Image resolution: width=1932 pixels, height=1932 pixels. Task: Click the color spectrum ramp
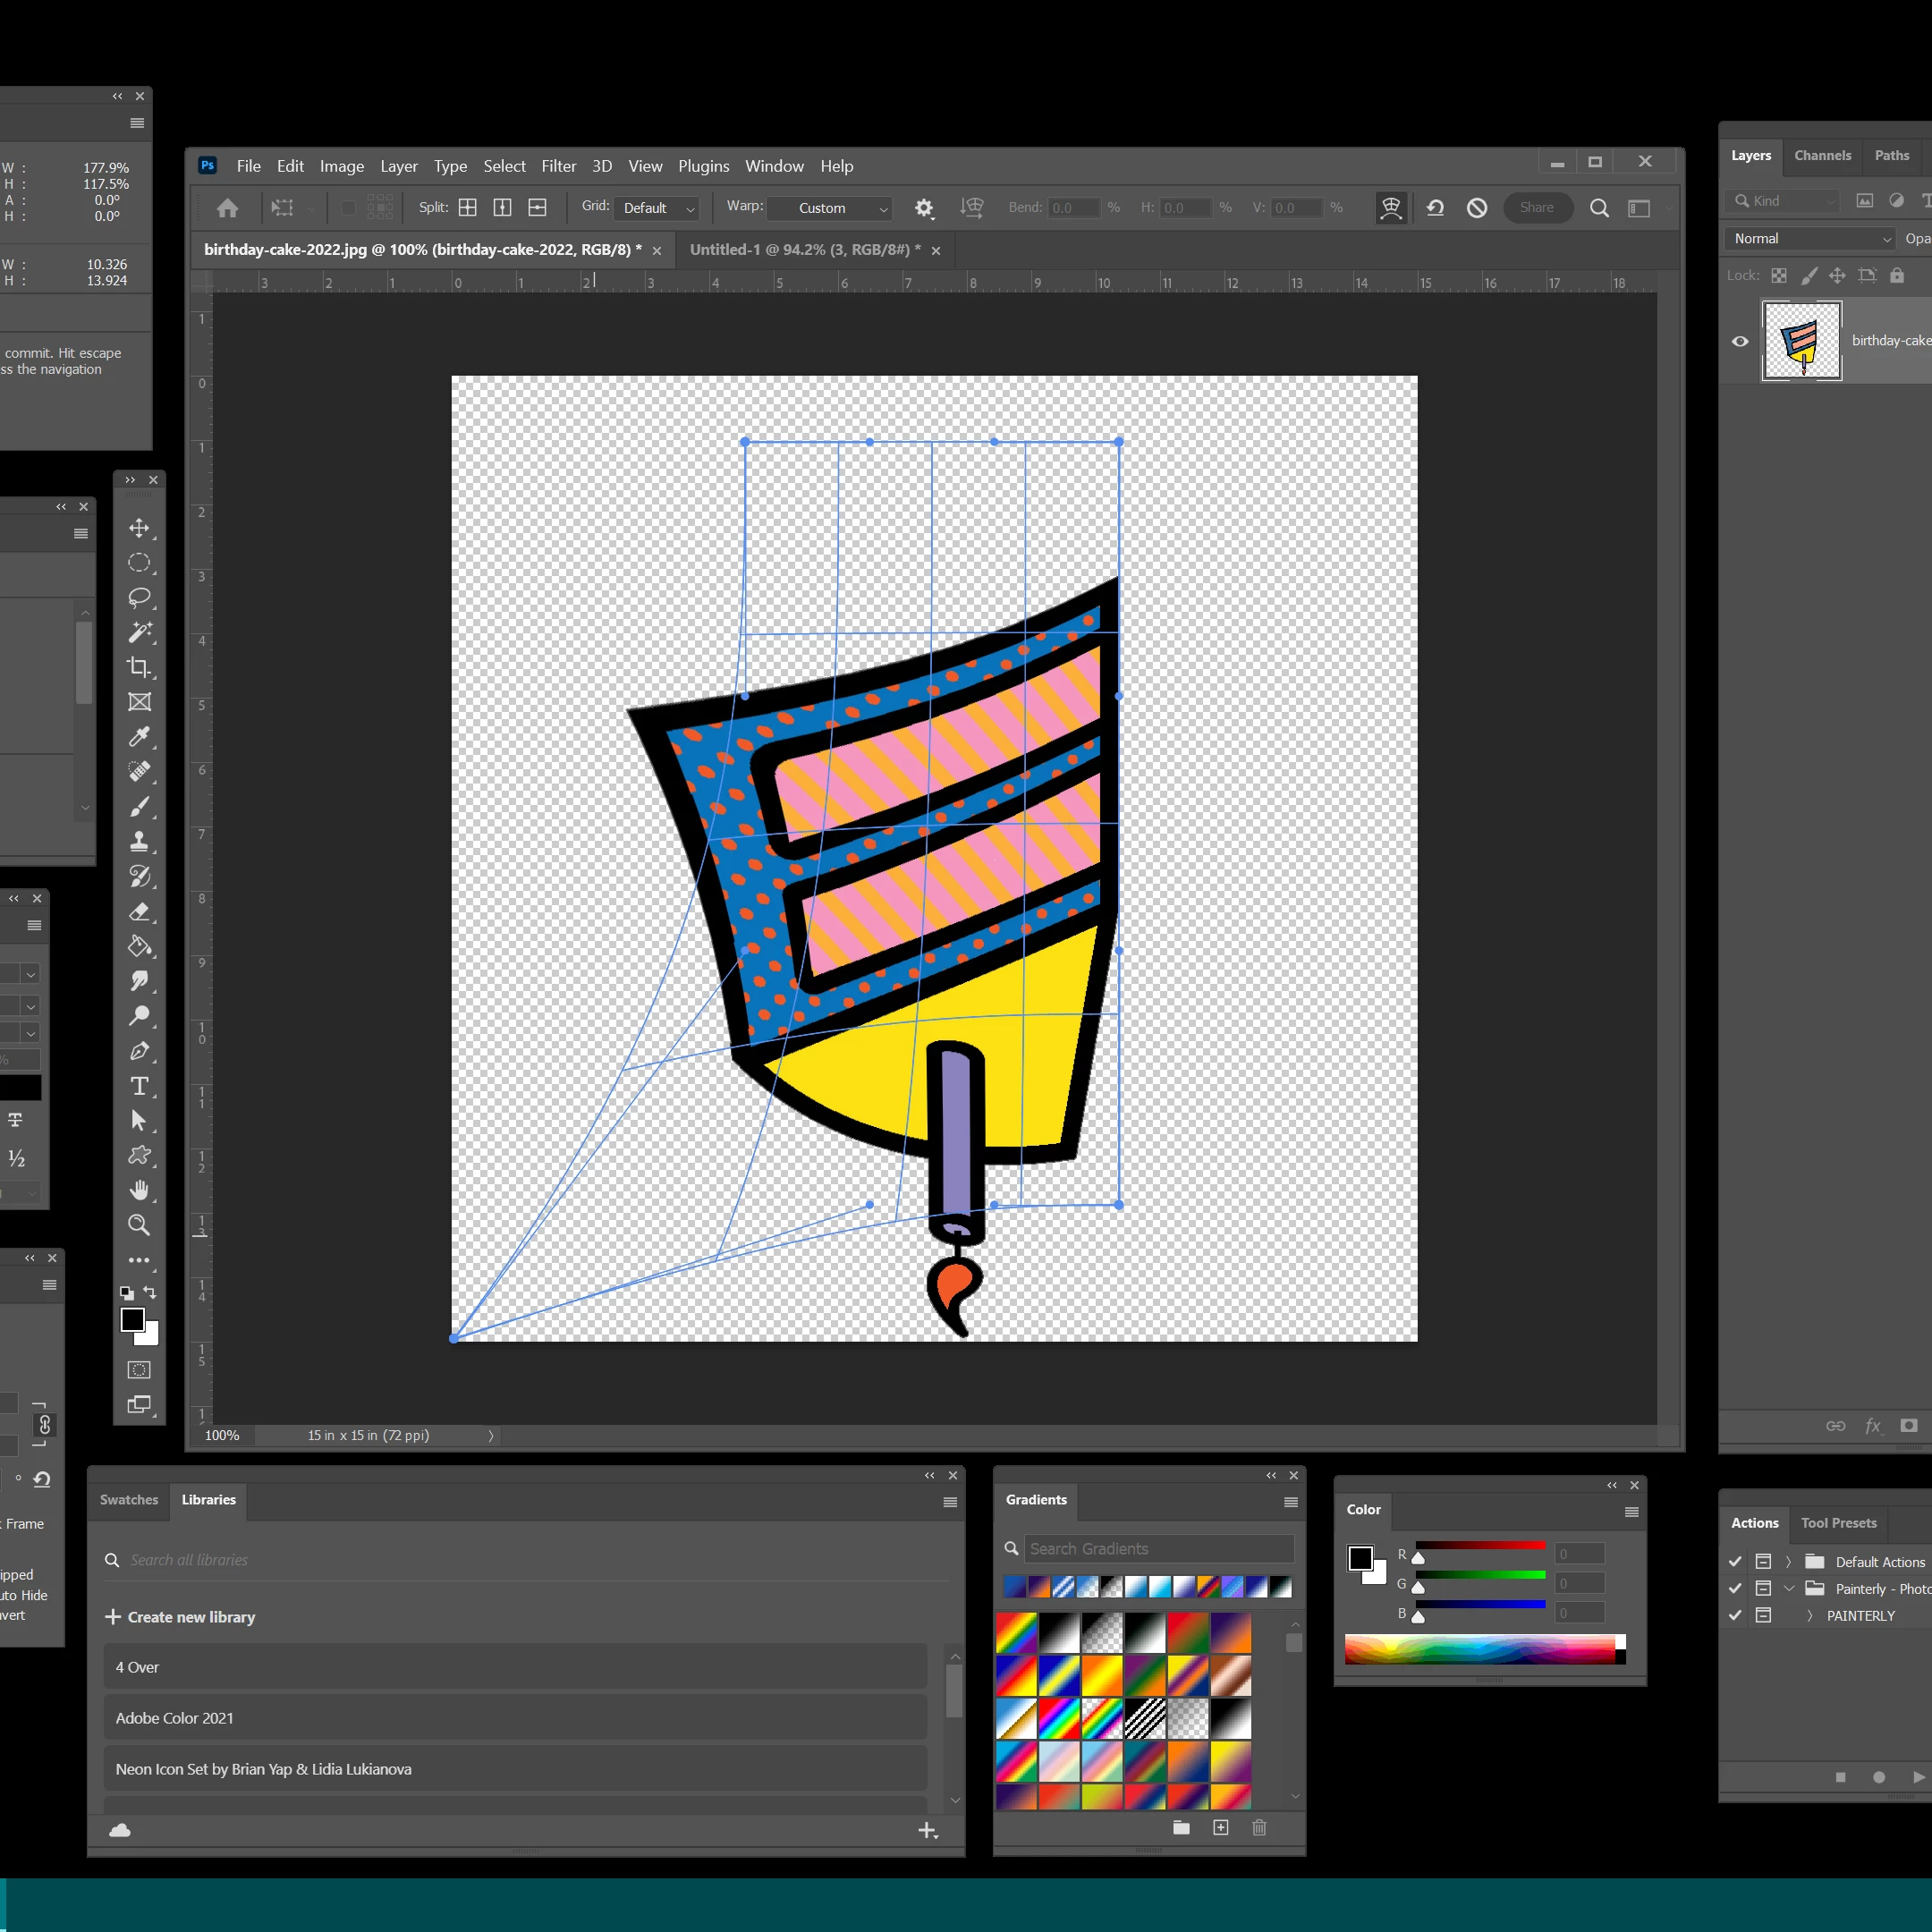1479,1649
